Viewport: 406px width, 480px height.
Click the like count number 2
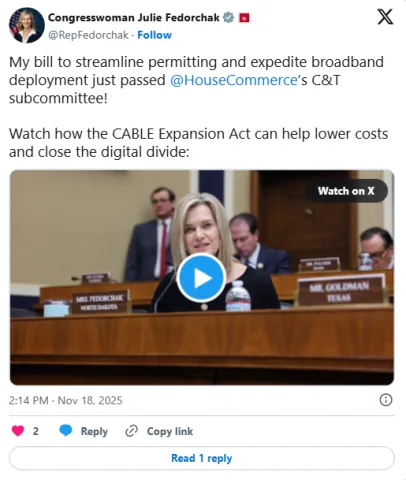click(x=36, y=431)
